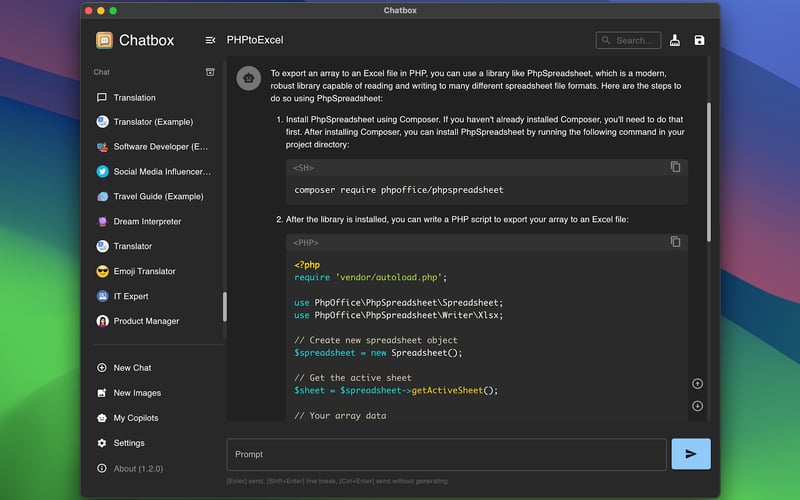
Task: Copy the PHP code block
Action: click(675, 242)
